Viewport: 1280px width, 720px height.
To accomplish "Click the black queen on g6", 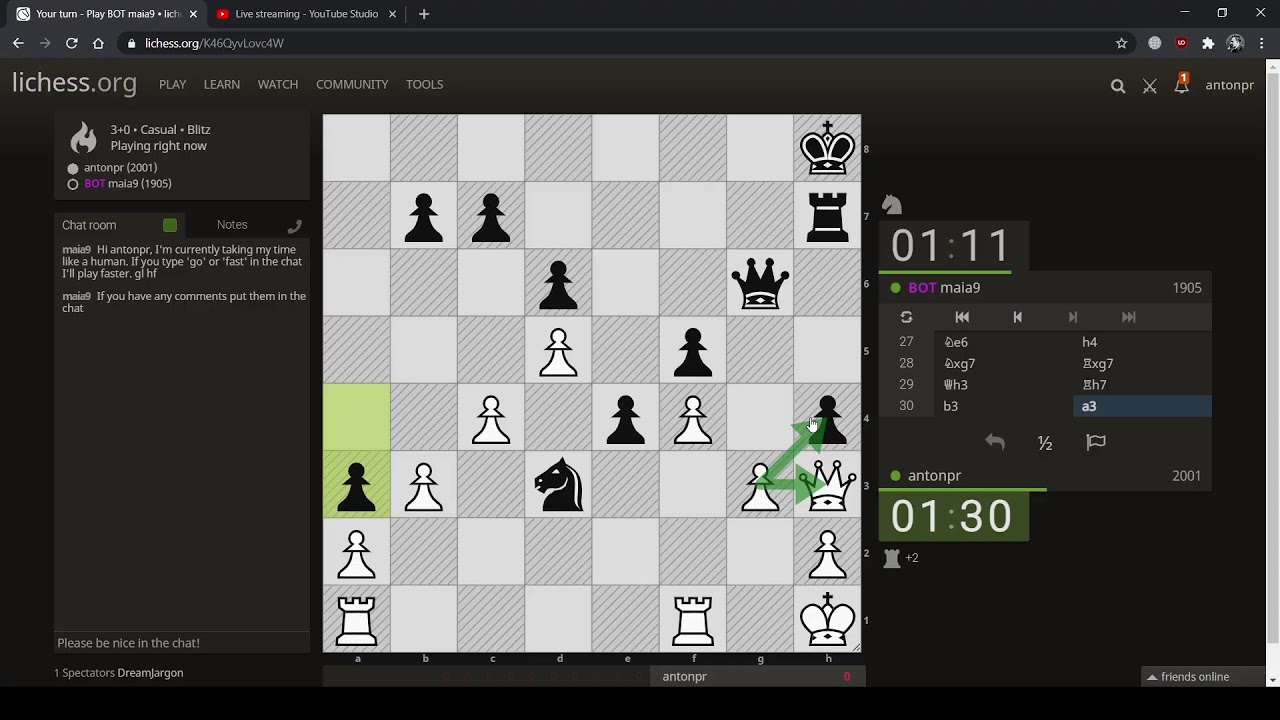I will (x=760, y=283).
